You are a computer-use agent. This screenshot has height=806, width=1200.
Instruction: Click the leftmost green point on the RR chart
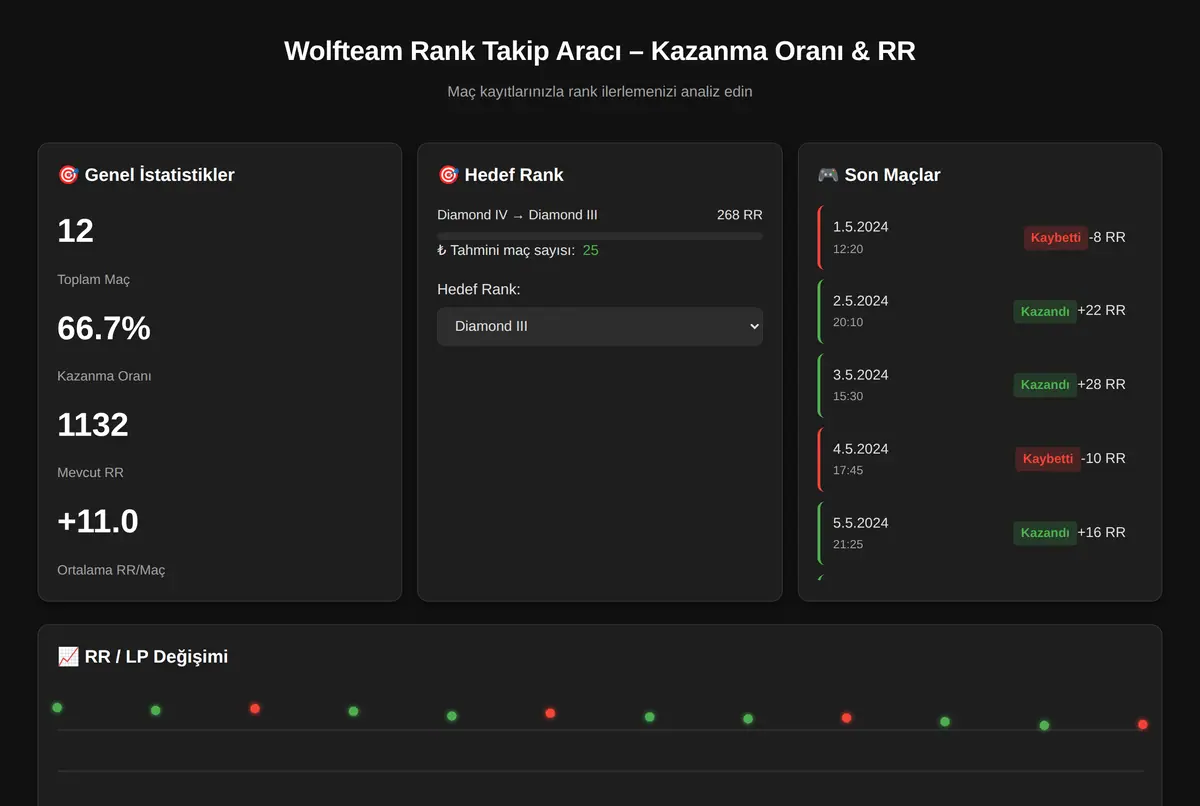(57, 708)
